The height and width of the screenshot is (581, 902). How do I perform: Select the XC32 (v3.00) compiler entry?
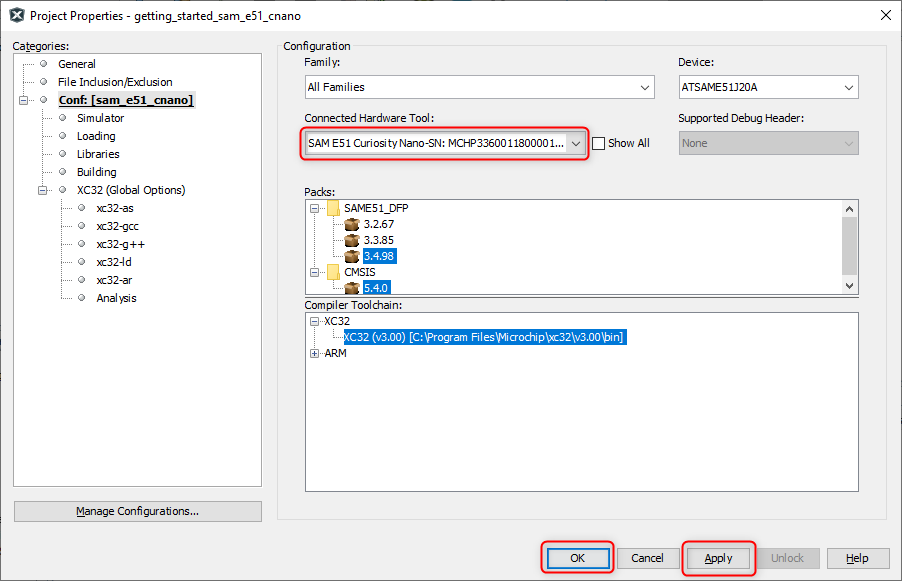coord(484,338)
